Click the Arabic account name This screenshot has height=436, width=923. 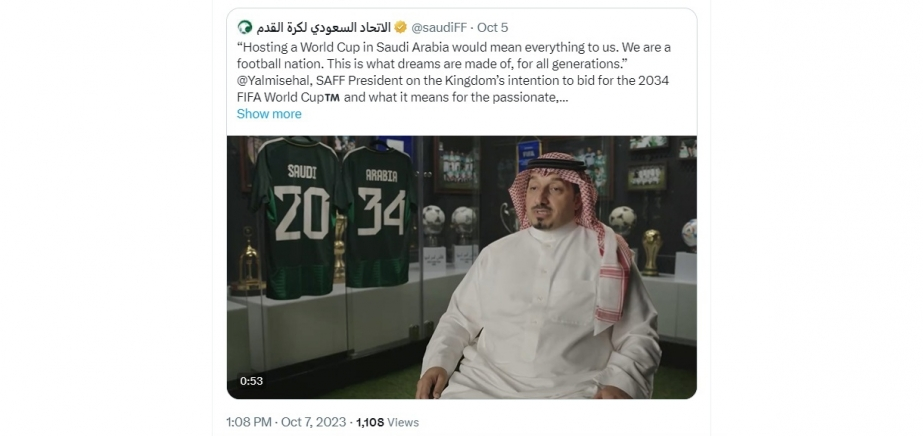tap(323, 27)
